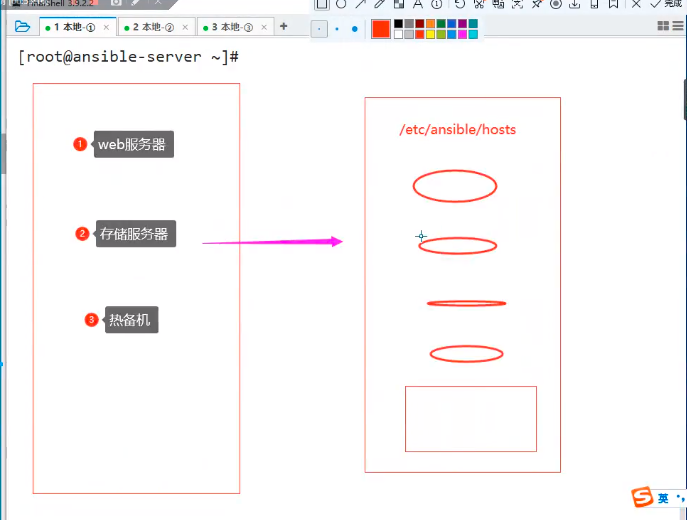The image size is (687, 520).
Task: Add a new tab with plus button
Action: 283,26
